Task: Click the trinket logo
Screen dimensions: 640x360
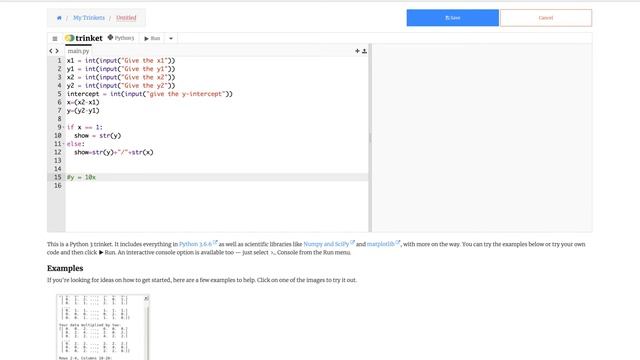Action: [84, 38]
